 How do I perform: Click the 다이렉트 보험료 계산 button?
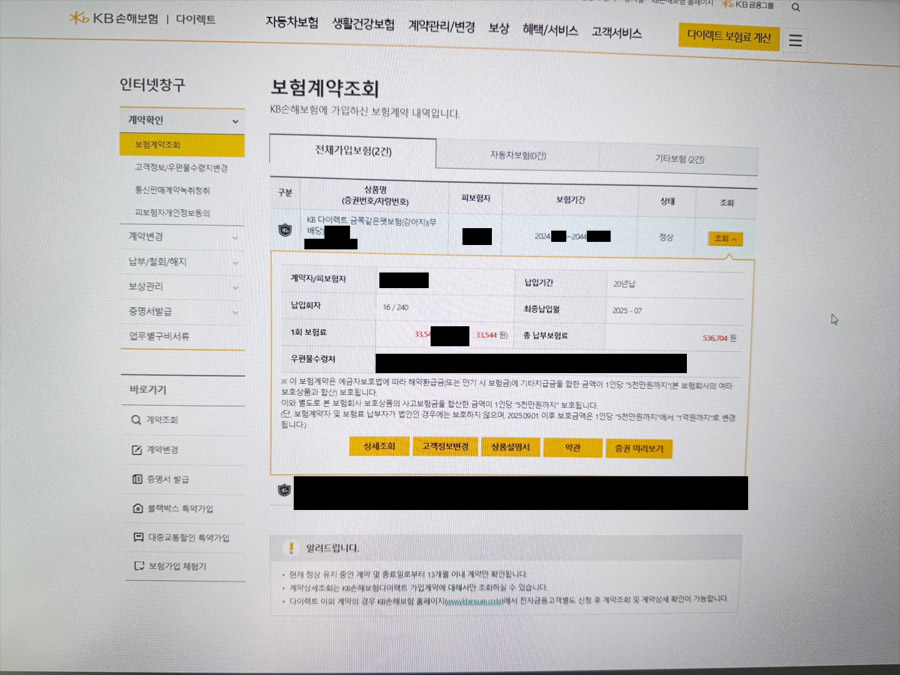click(x=729, y=37)
